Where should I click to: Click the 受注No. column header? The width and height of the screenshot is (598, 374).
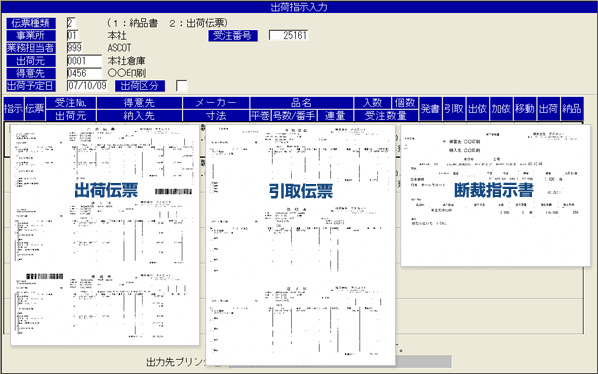[x=71, y=103]
